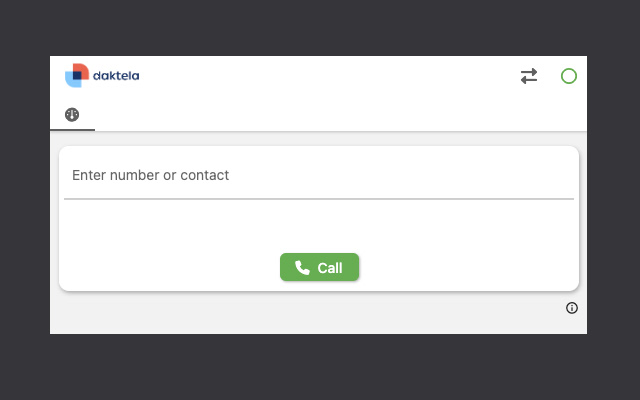Open the info icon below the card
Viewport: 640px width, 400px height.
572,308
